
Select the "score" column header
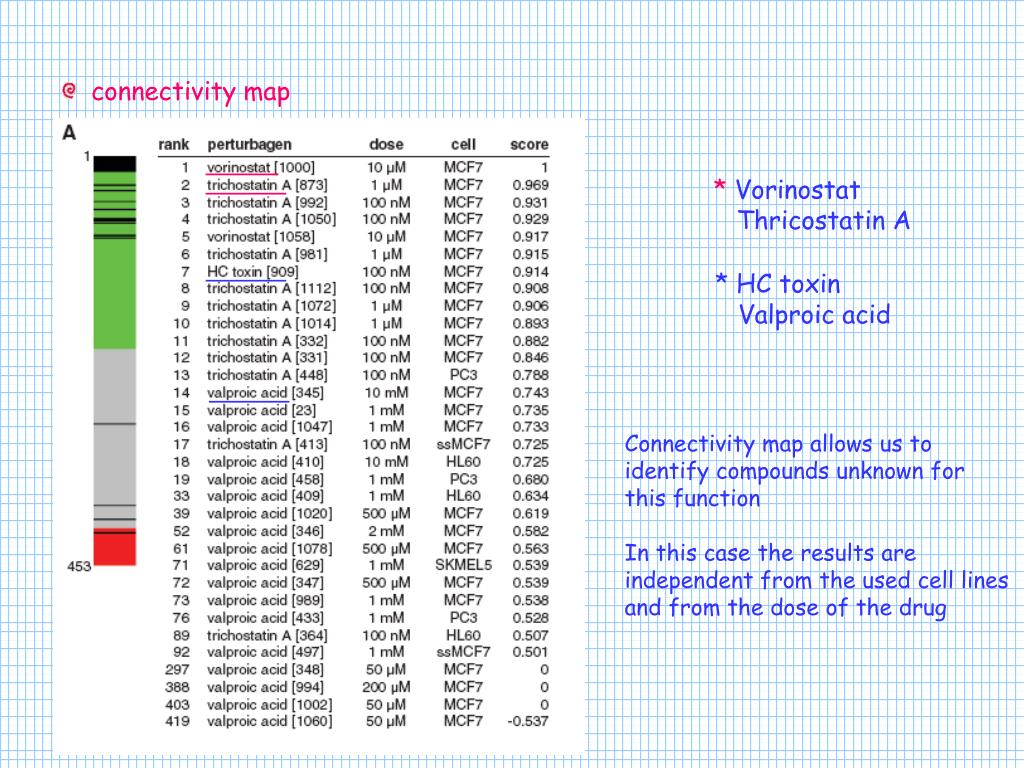(529, 144)
